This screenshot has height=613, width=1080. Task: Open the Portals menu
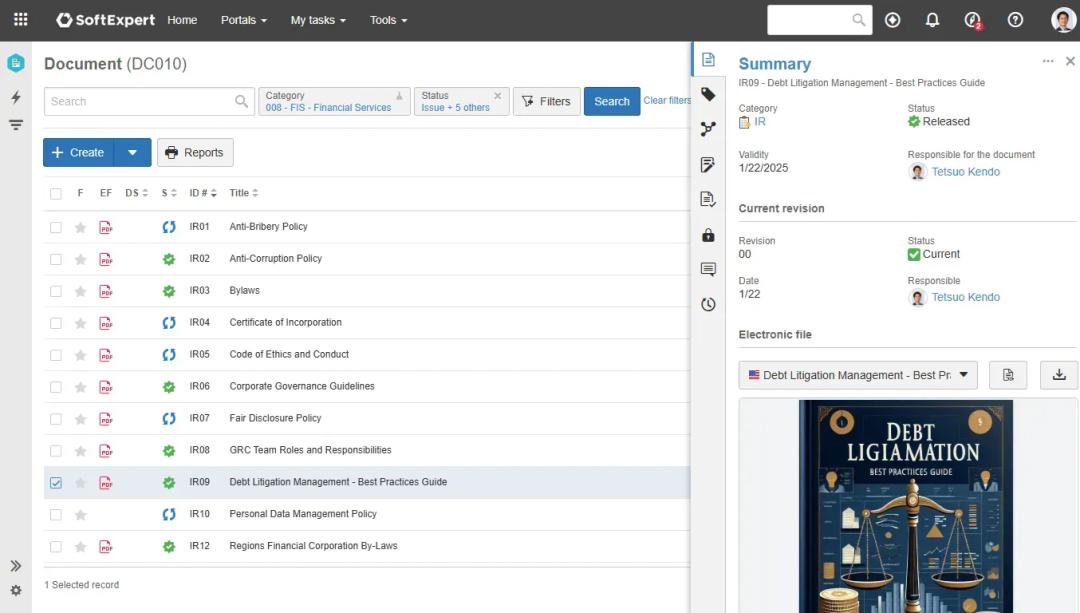(244, 20)
